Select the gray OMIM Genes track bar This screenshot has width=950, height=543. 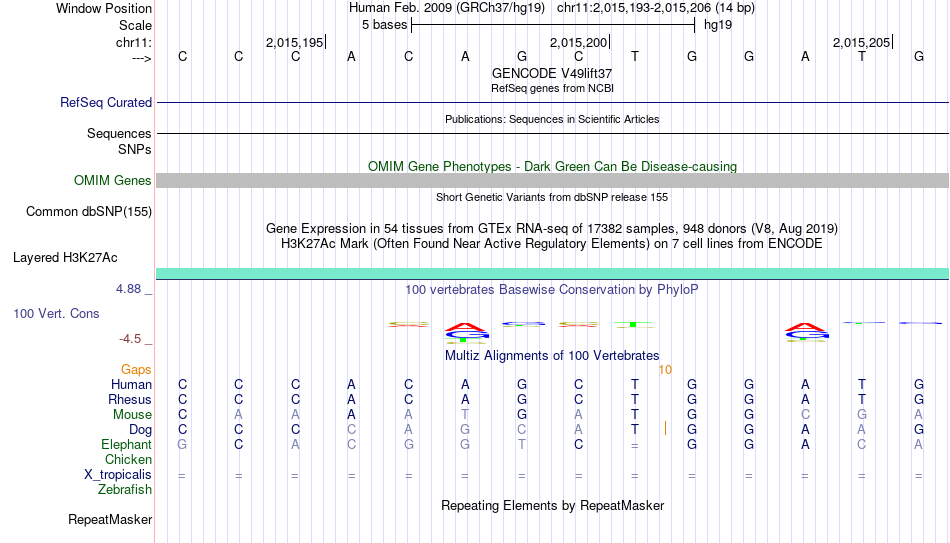tap(553, 181)
